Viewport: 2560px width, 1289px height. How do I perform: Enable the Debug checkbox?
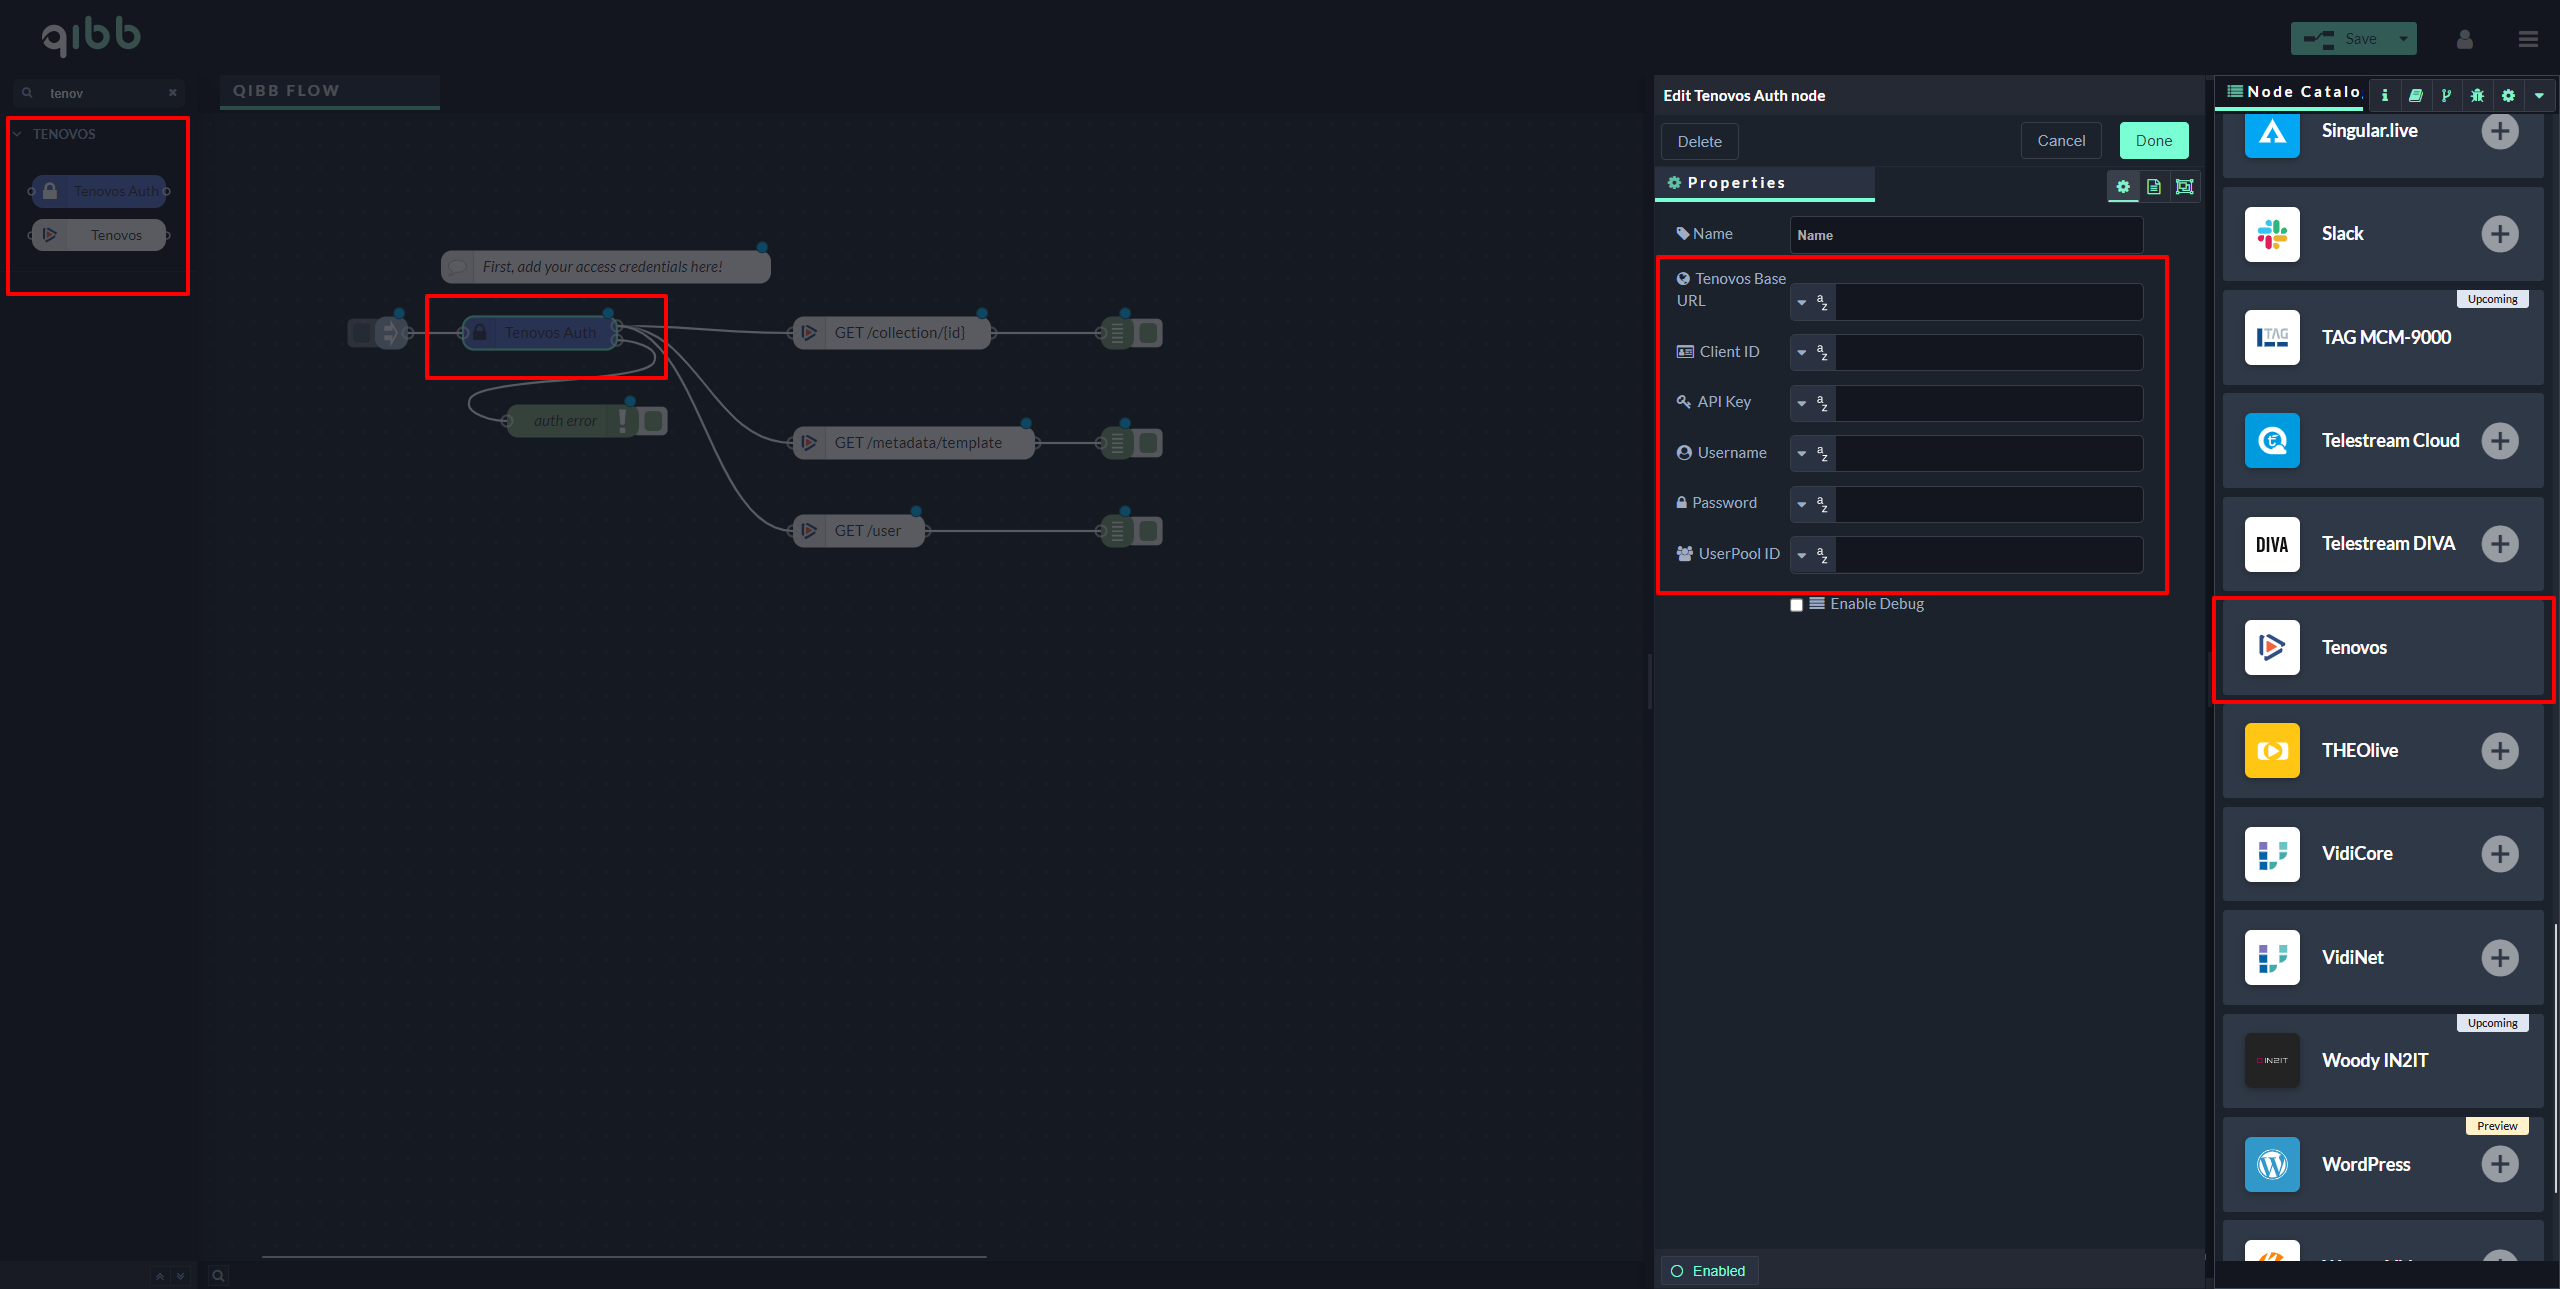(1796, 605)
